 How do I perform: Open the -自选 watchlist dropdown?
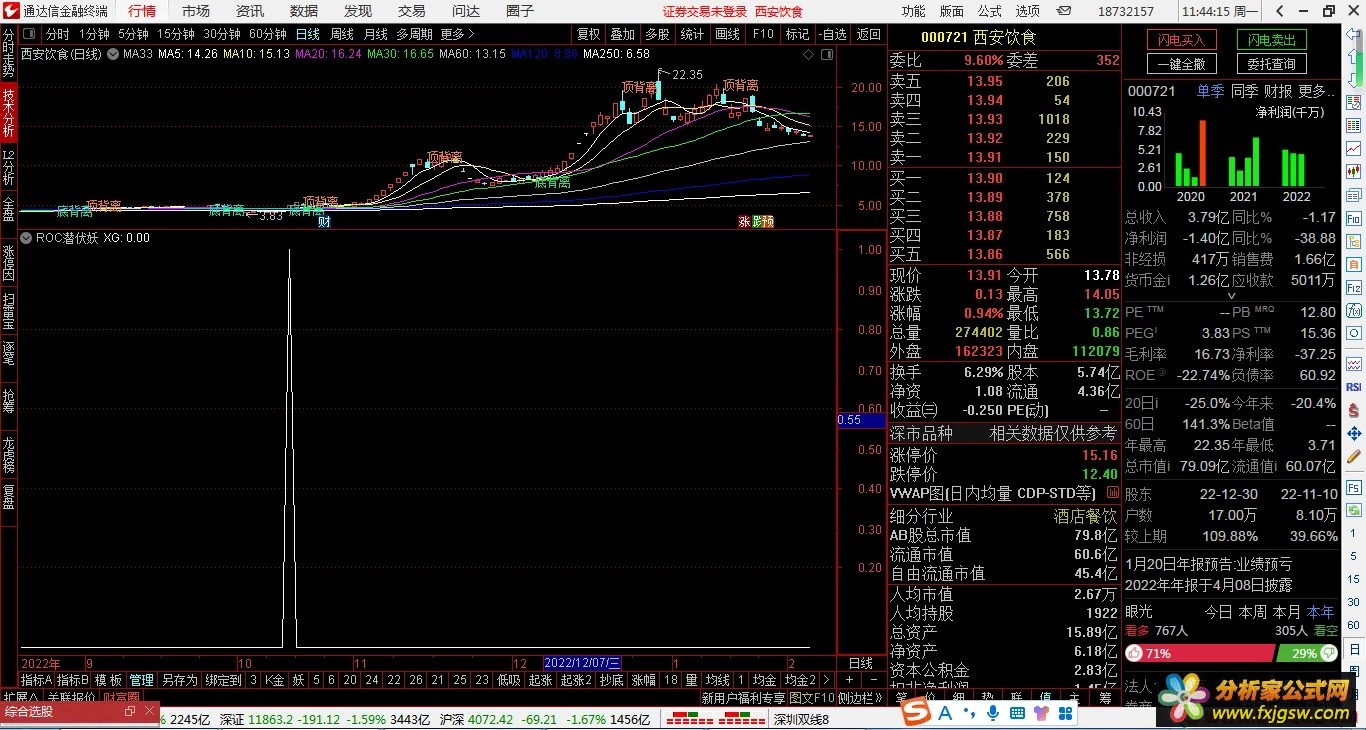[832, 34]
